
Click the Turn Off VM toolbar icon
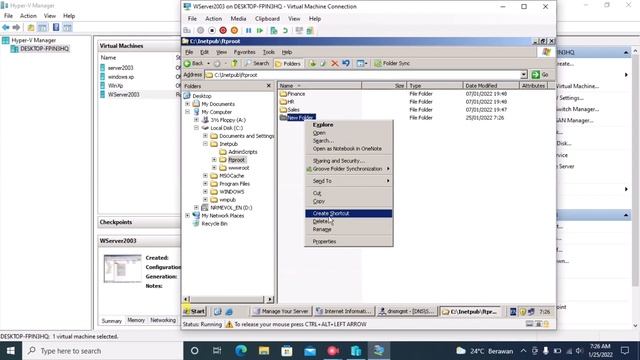click(x=212, y=31)
